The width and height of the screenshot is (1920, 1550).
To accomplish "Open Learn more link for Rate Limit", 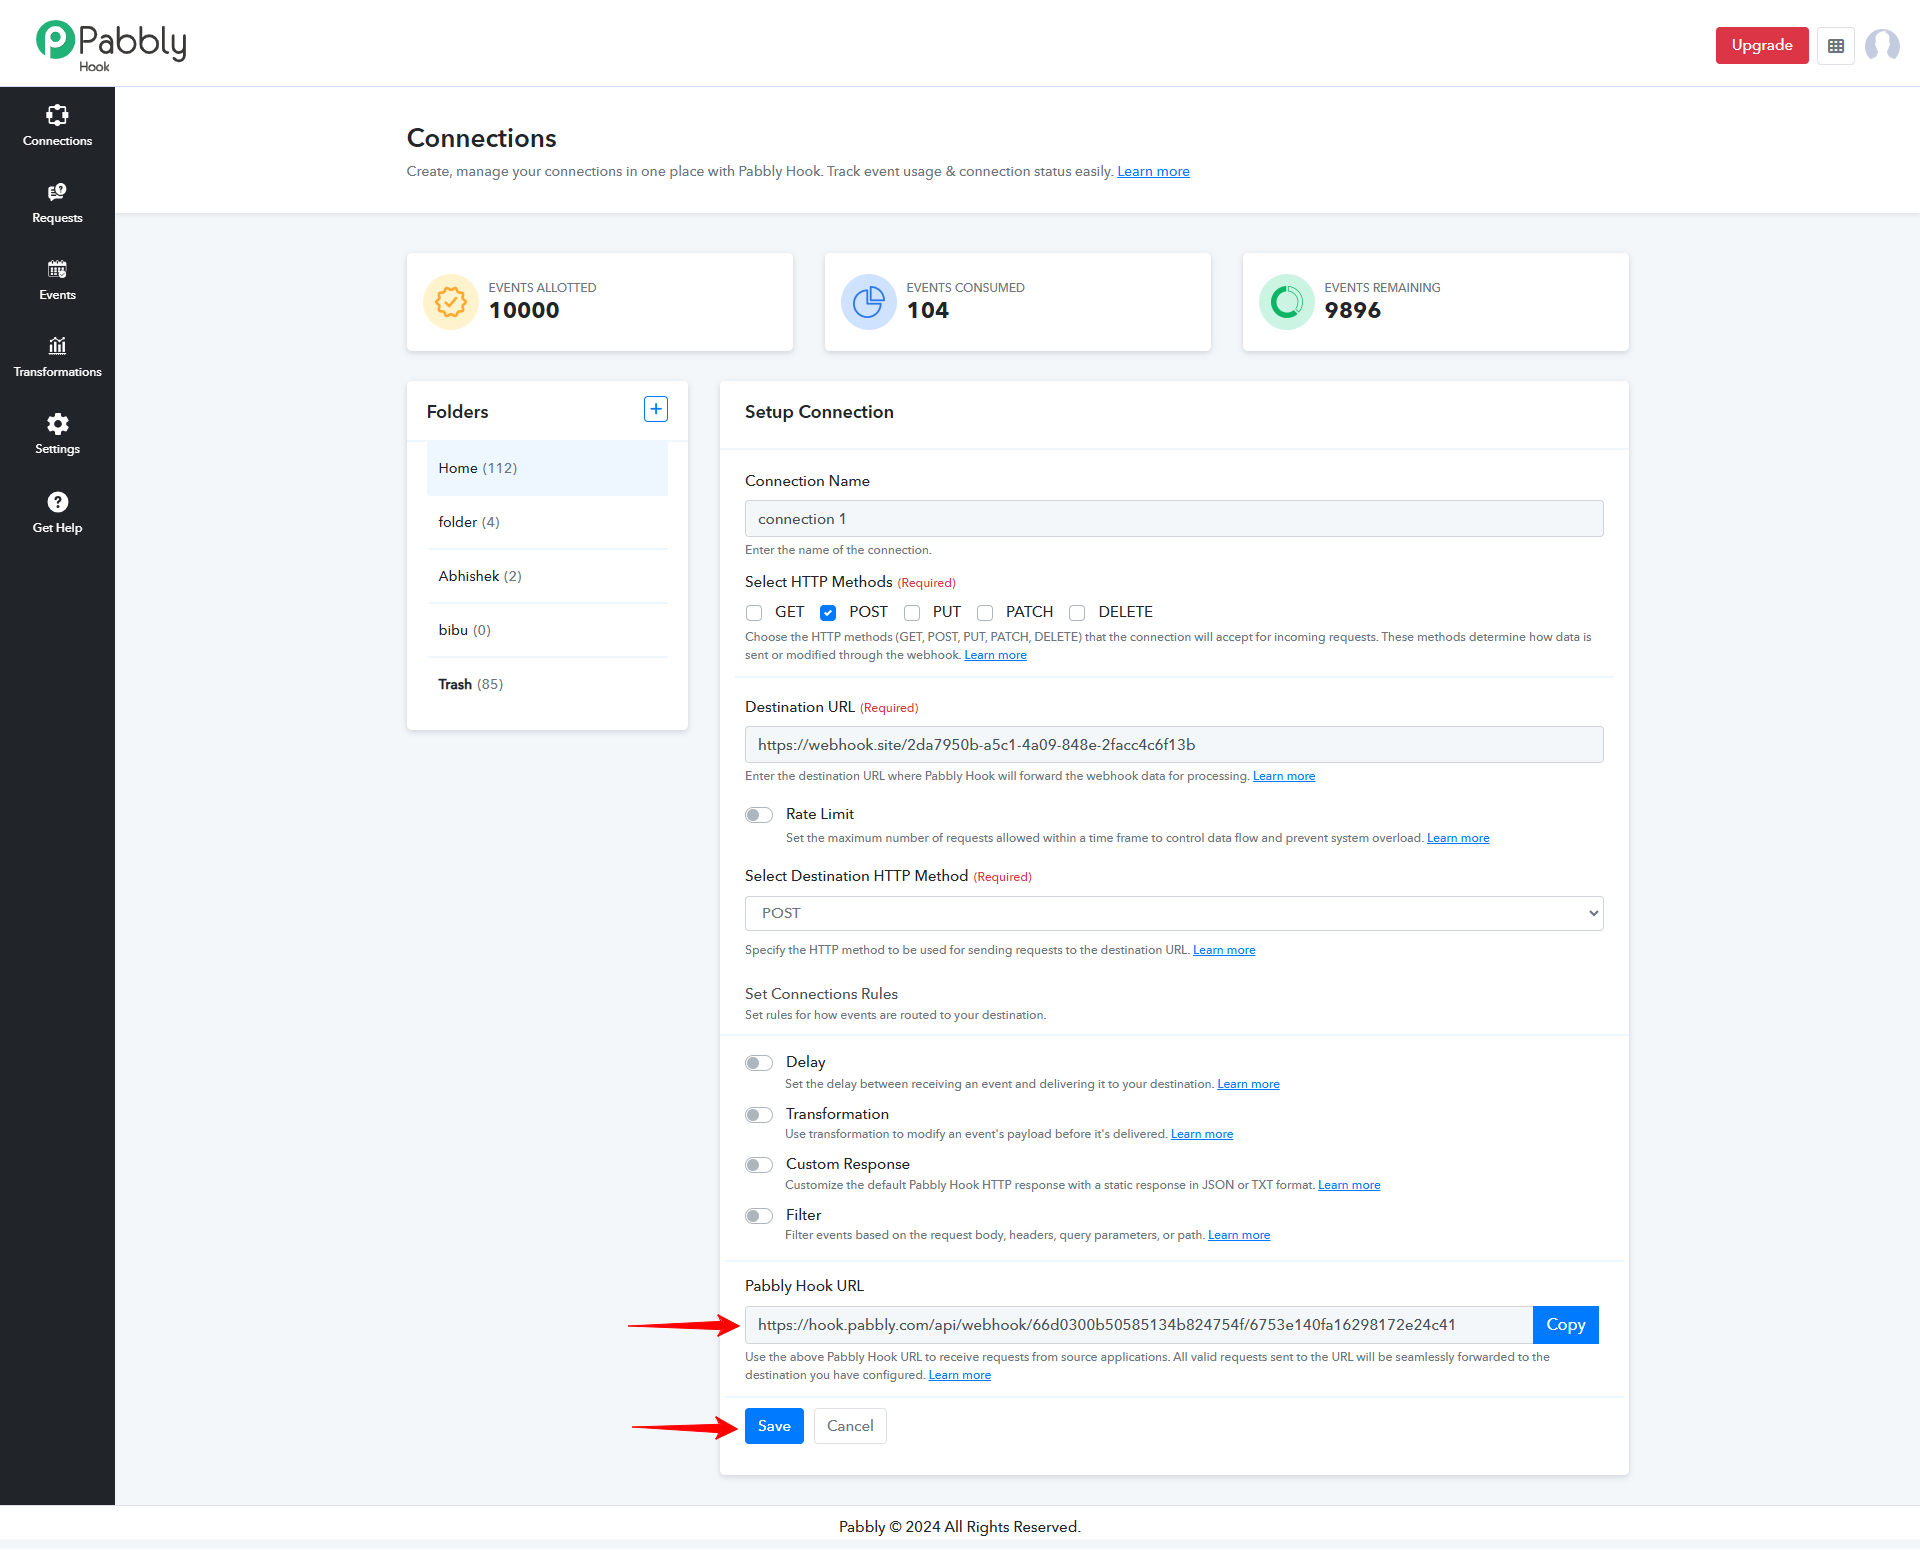I will [1458, 839].
